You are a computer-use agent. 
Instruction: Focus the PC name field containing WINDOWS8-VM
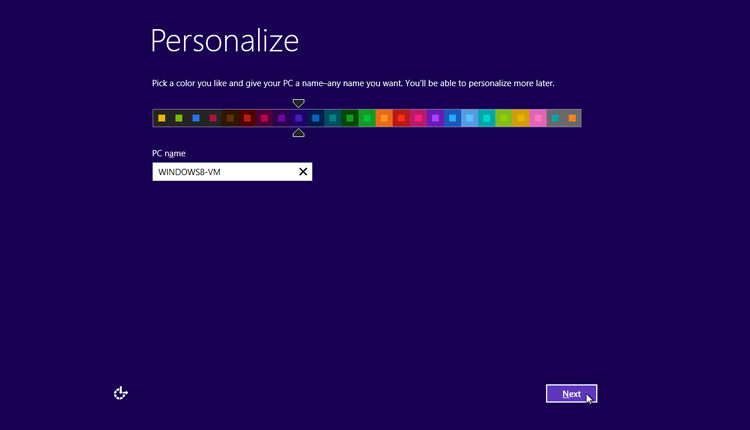tap(232, 172)
